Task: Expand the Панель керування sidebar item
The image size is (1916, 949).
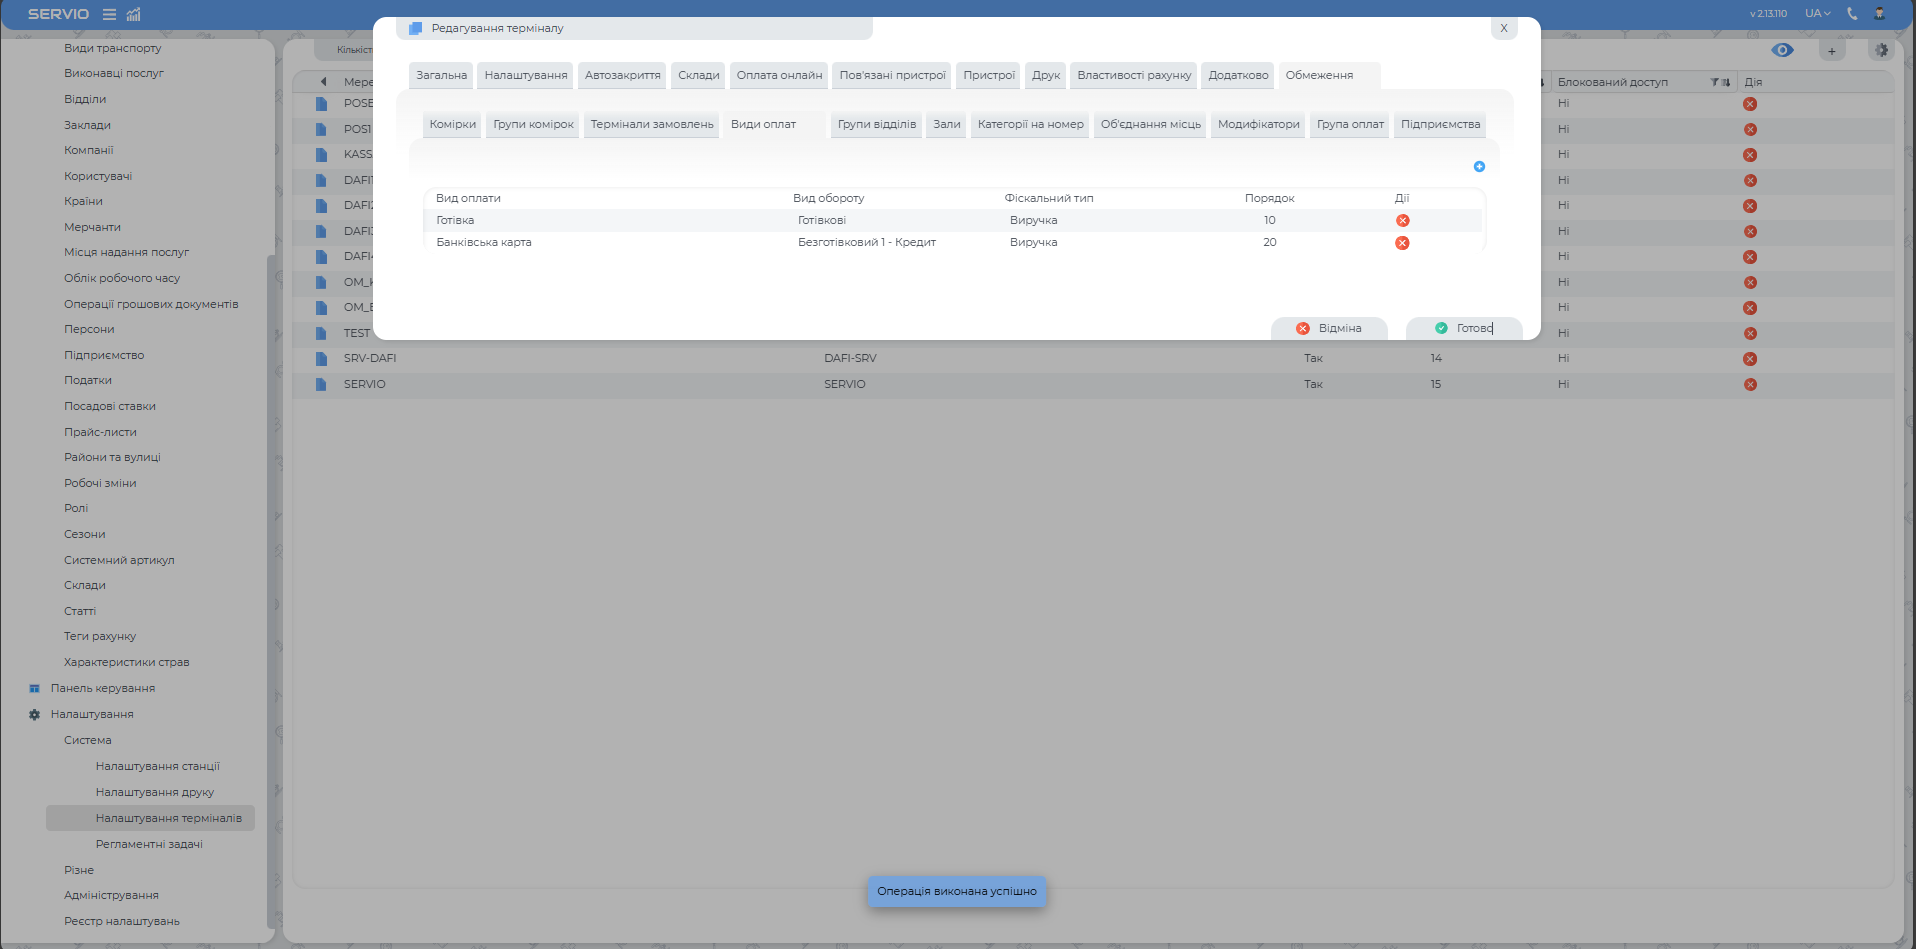Action: pos(102,688)
